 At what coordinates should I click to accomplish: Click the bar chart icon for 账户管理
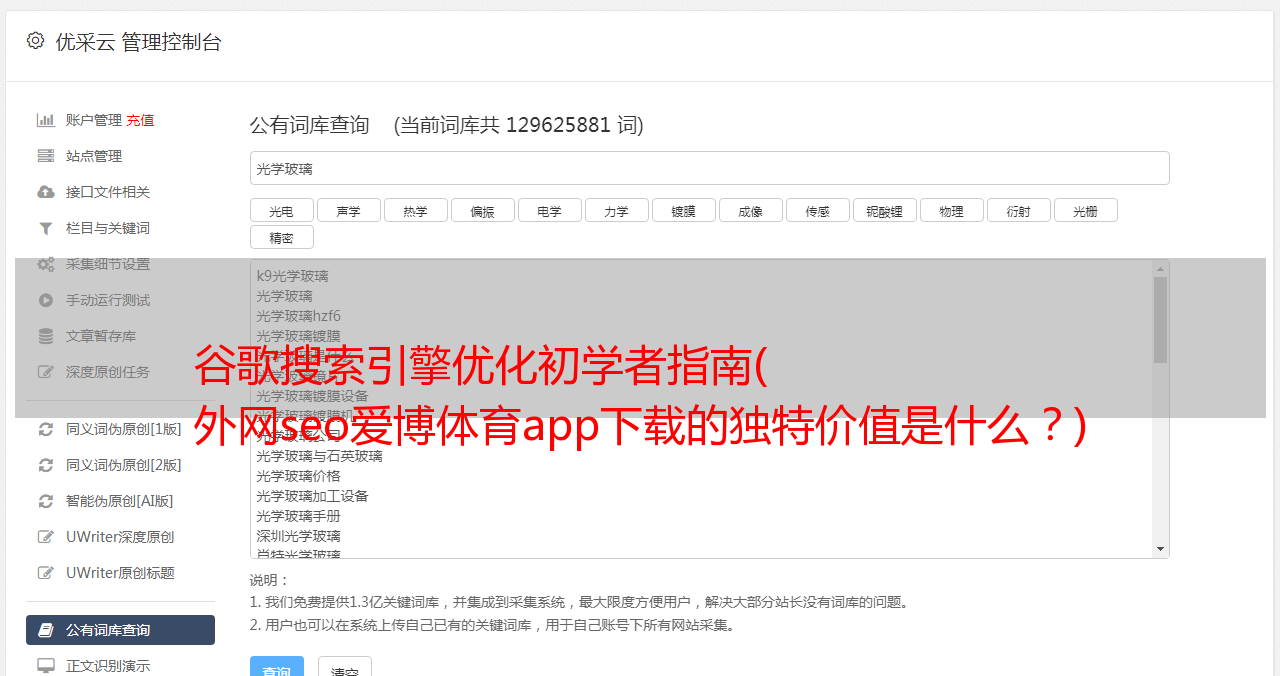pos(46,120)
